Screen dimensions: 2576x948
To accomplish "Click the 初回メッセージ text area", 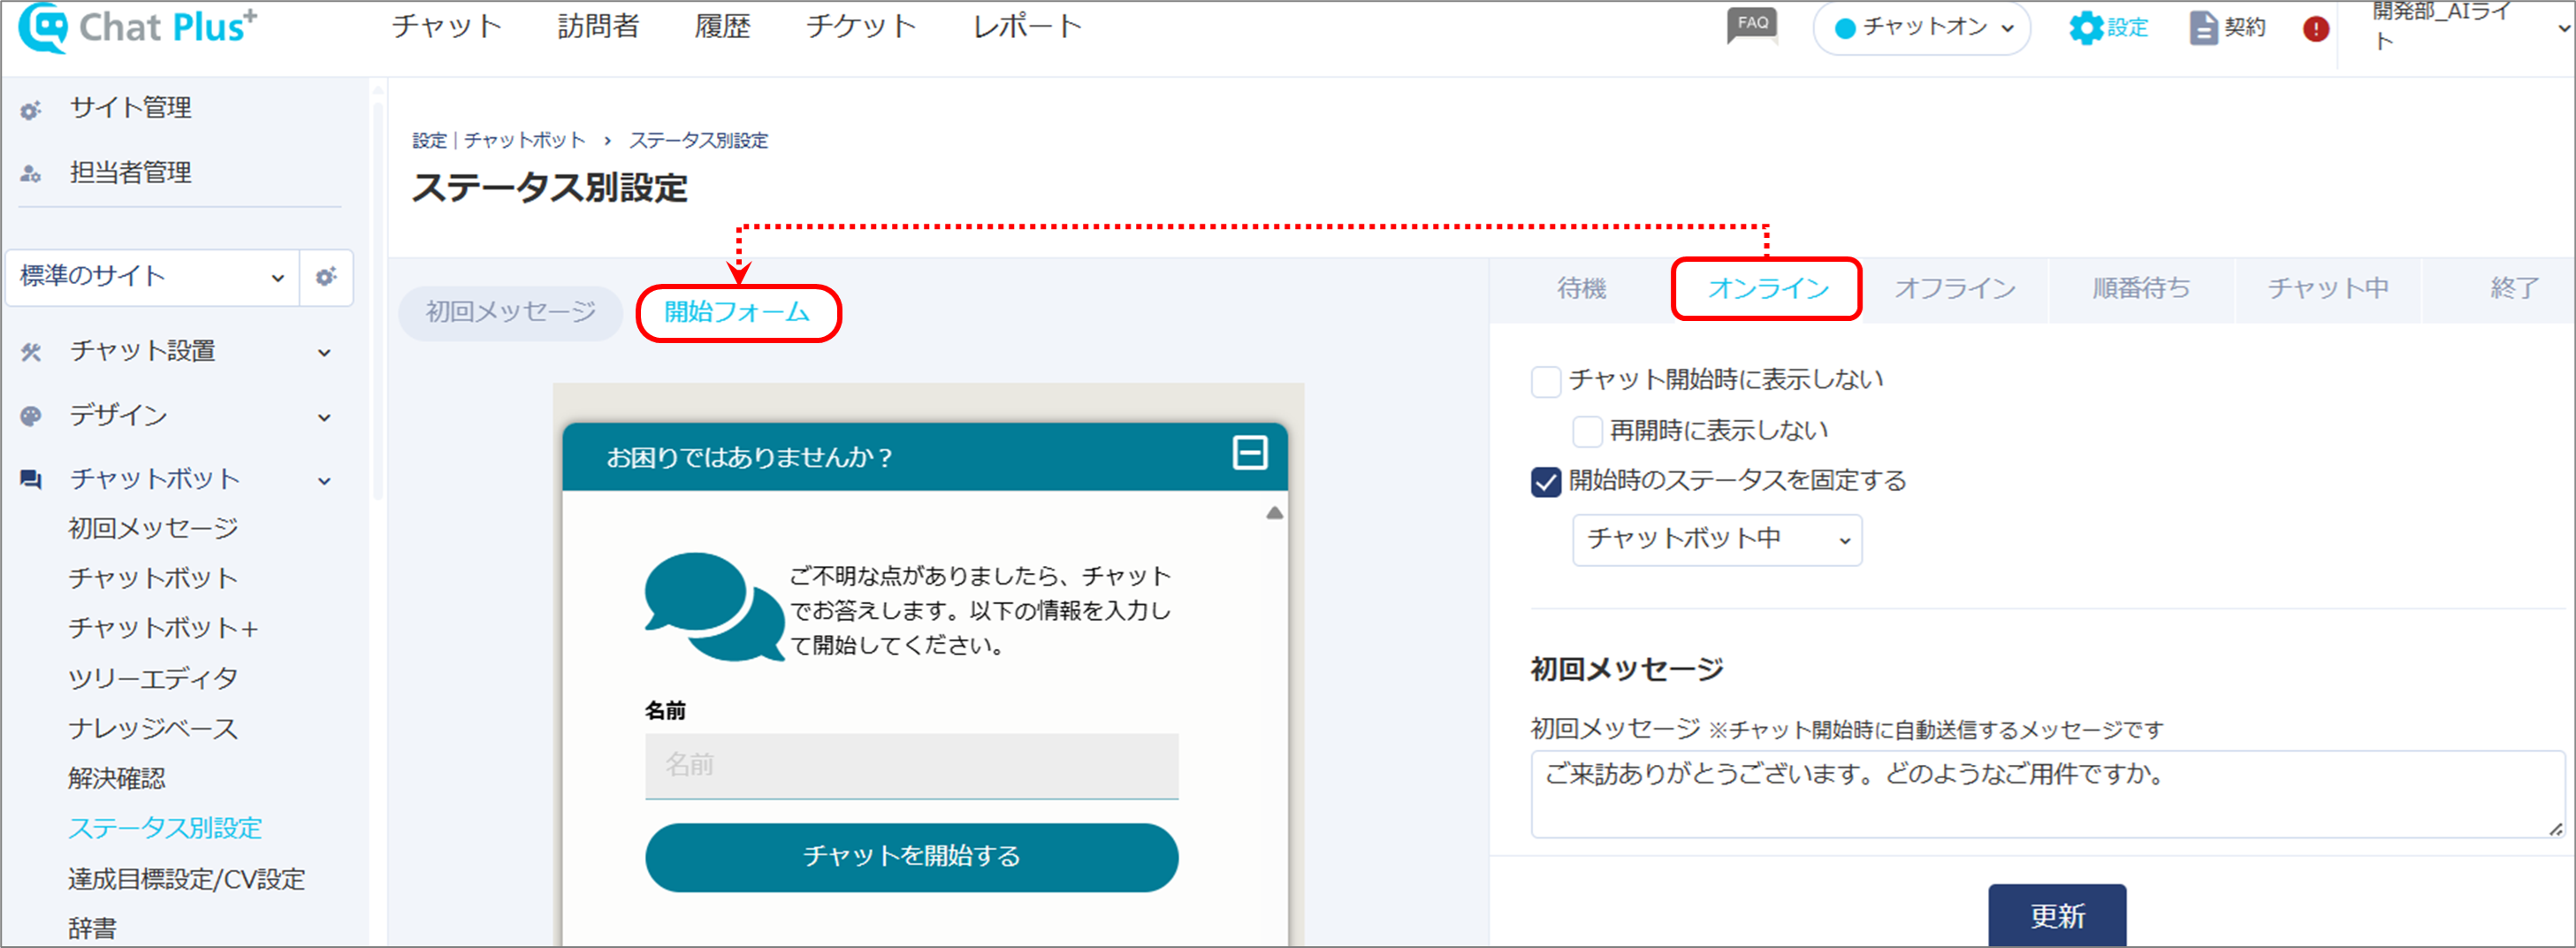I will tap(2047, 795).
